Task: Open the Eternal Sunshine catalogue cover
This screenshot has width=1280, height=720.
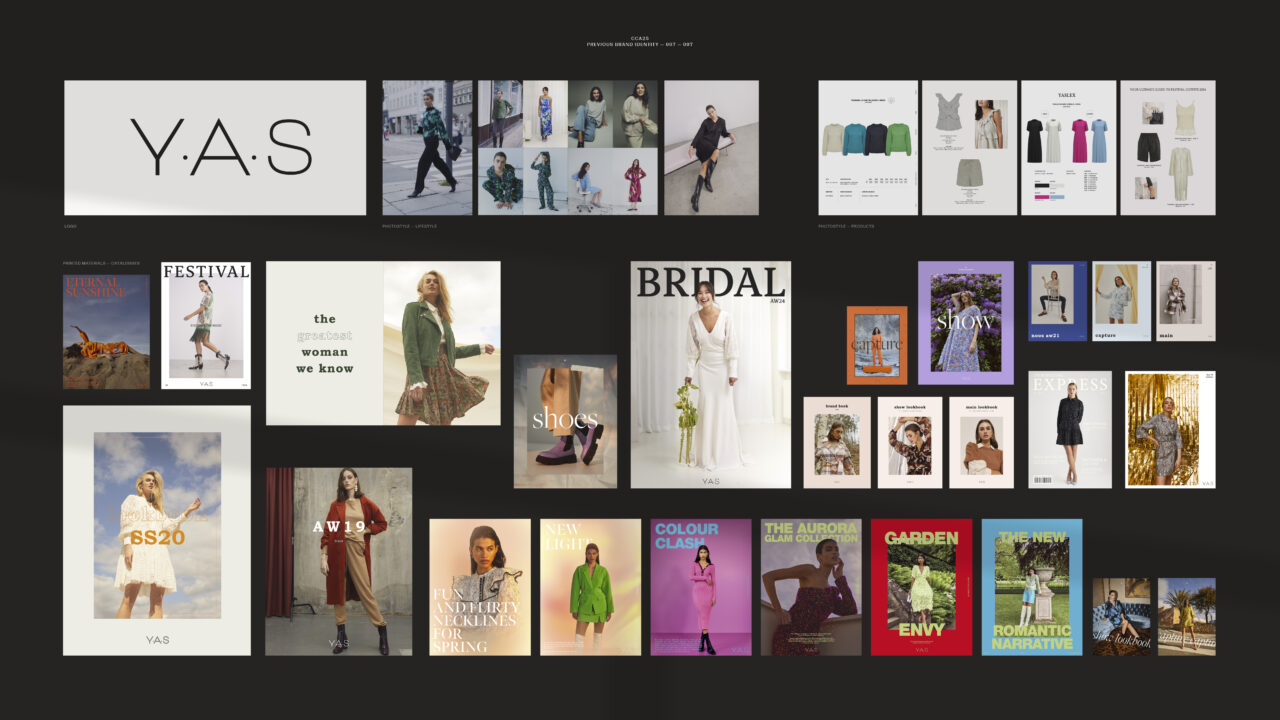Action: (106, 332)
